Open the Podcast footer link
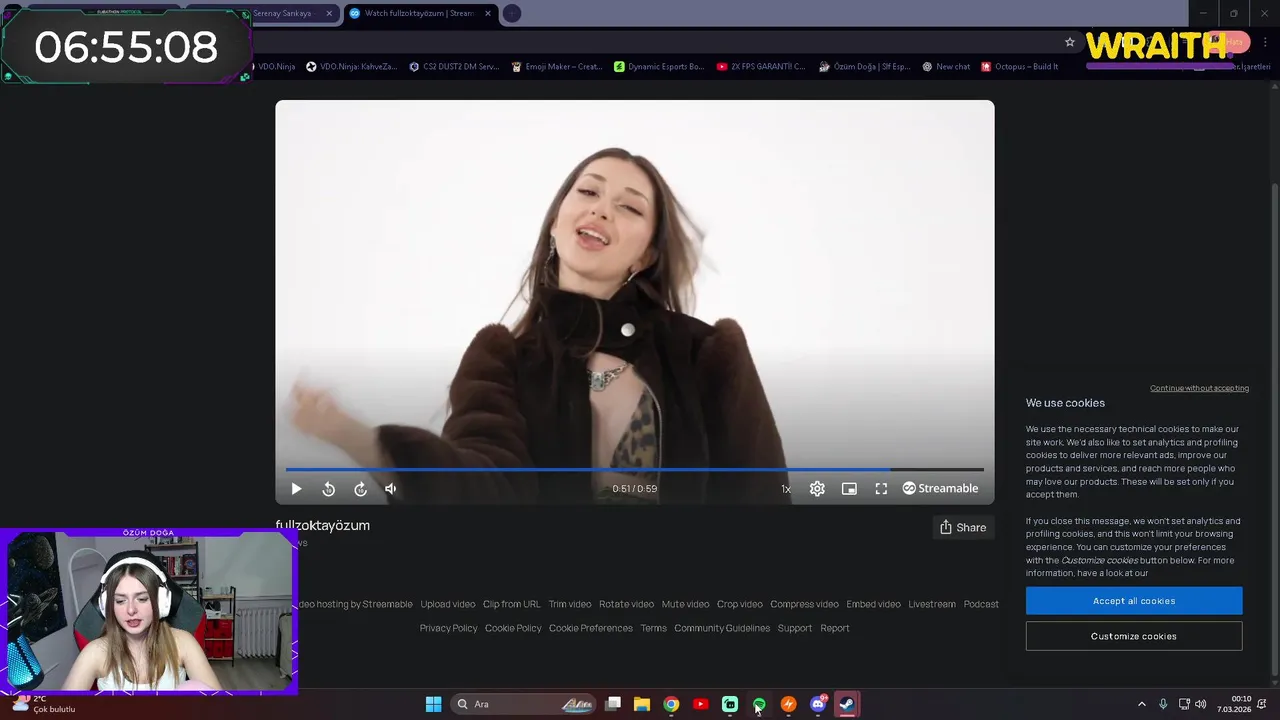Viewport: 1280px width, 720px height. 981,604
